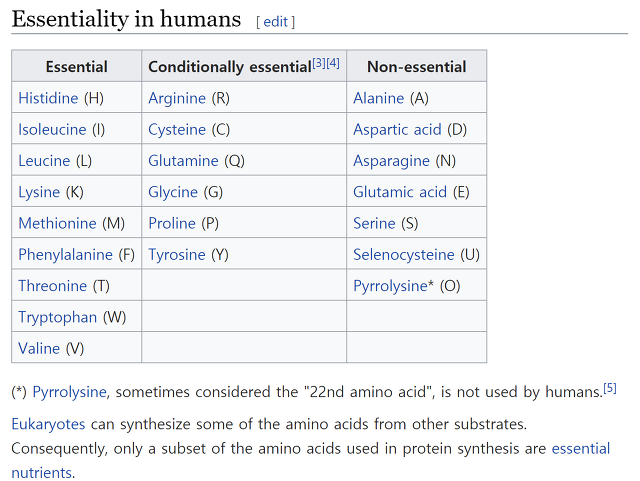Click the Lysine table entry
The image size is (640, 481).
[39, 192]
